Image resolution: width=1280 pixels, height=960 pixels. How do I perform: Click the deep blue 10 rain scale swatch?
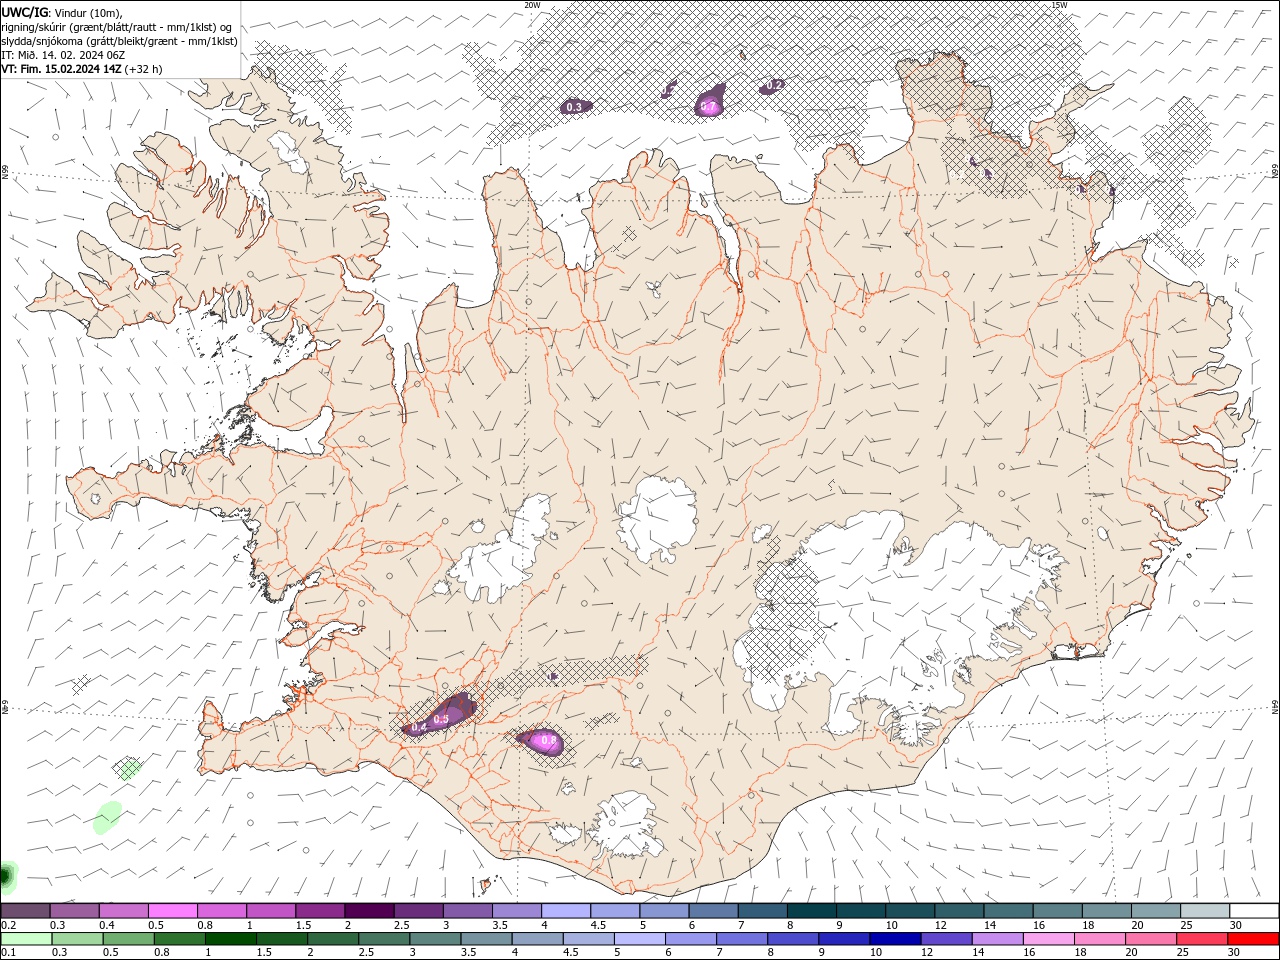pyautogui.click(x=895, y=939)
